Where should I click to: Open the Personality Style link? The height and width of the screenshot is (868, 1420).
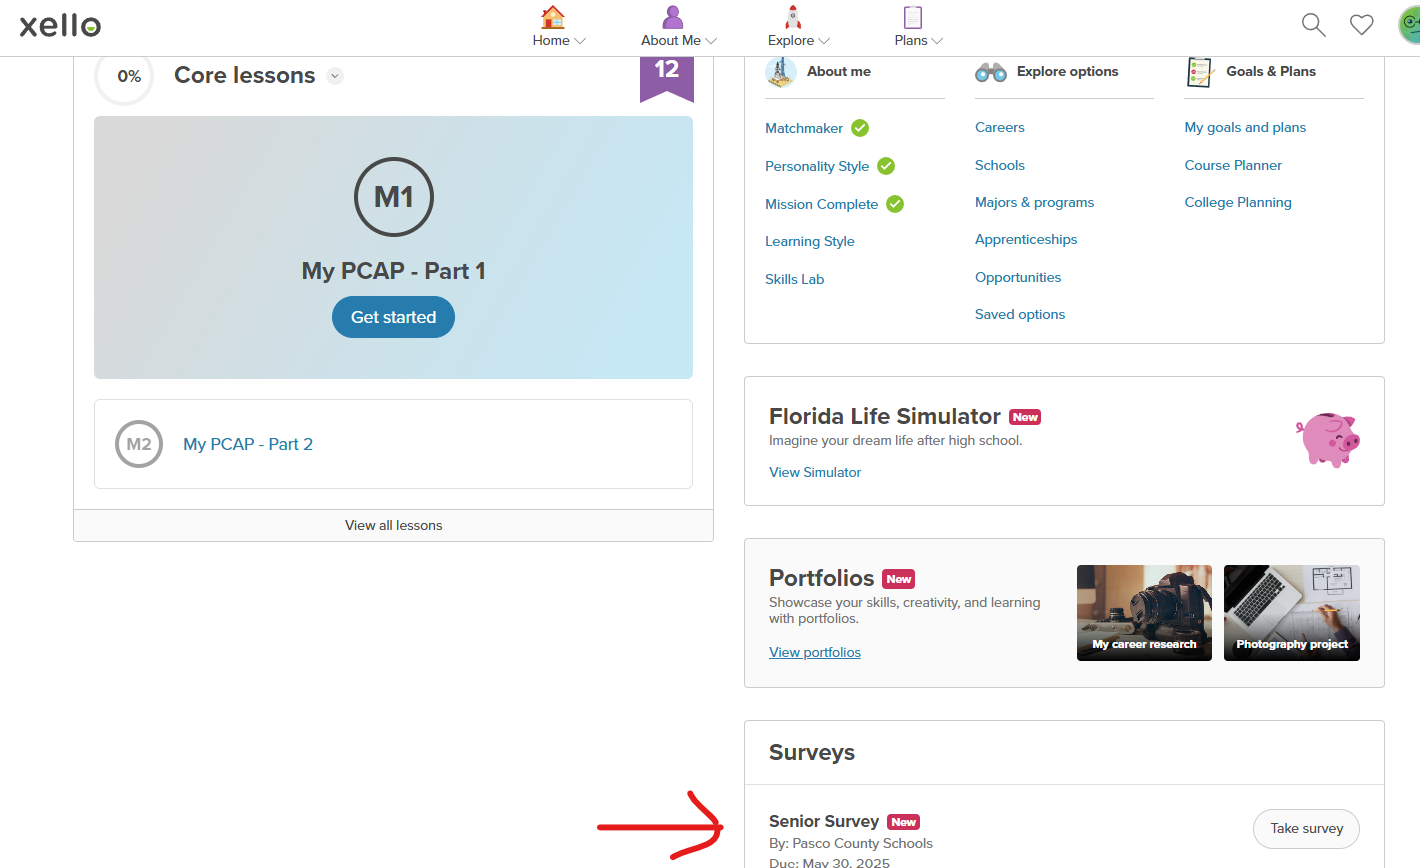click(817, 166)
